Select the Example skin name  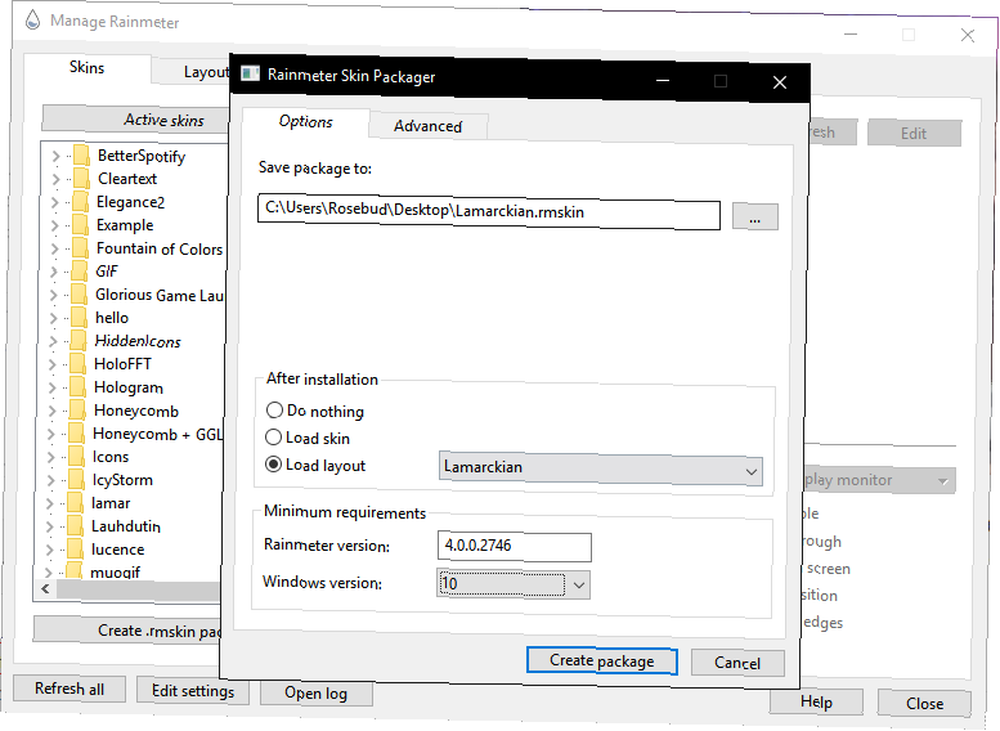125,225
